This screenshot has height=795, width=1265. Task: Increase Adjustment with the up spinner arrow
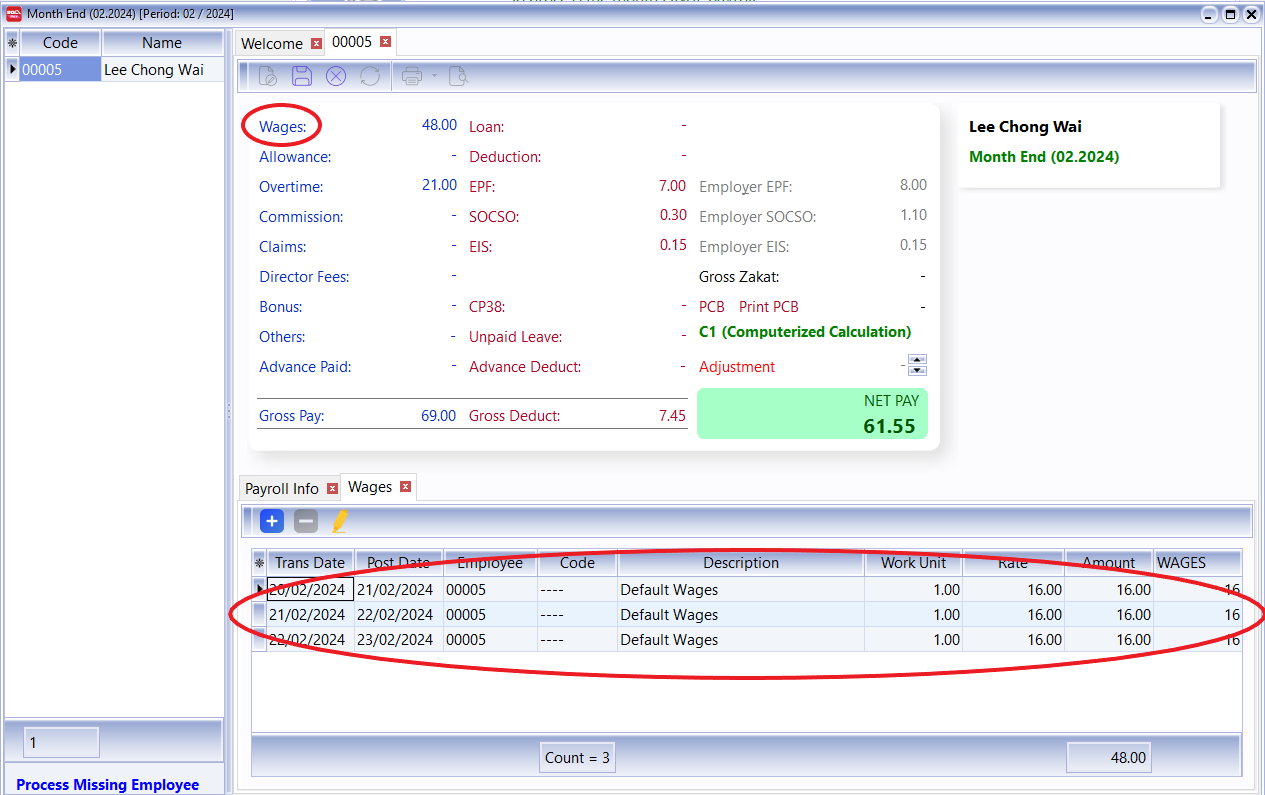(x=917, y=360)
